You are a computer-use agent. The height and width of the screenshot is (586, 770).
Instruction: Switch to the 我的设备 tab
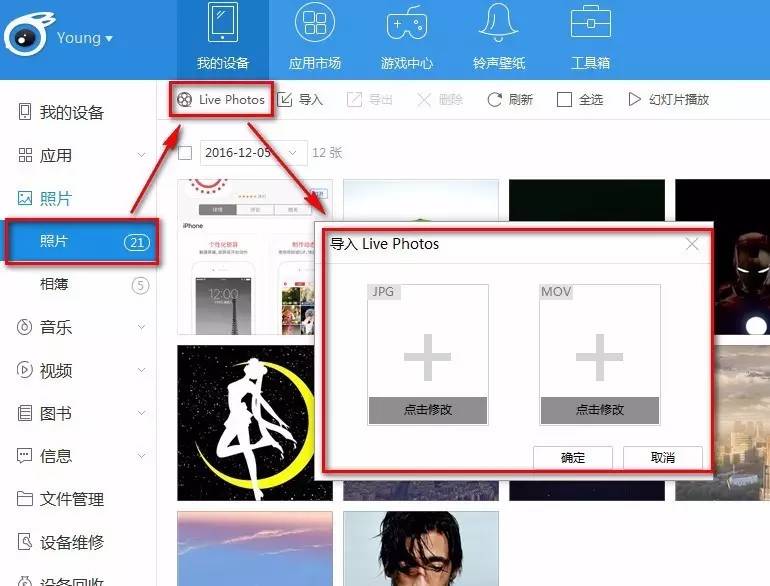point(223,39)
